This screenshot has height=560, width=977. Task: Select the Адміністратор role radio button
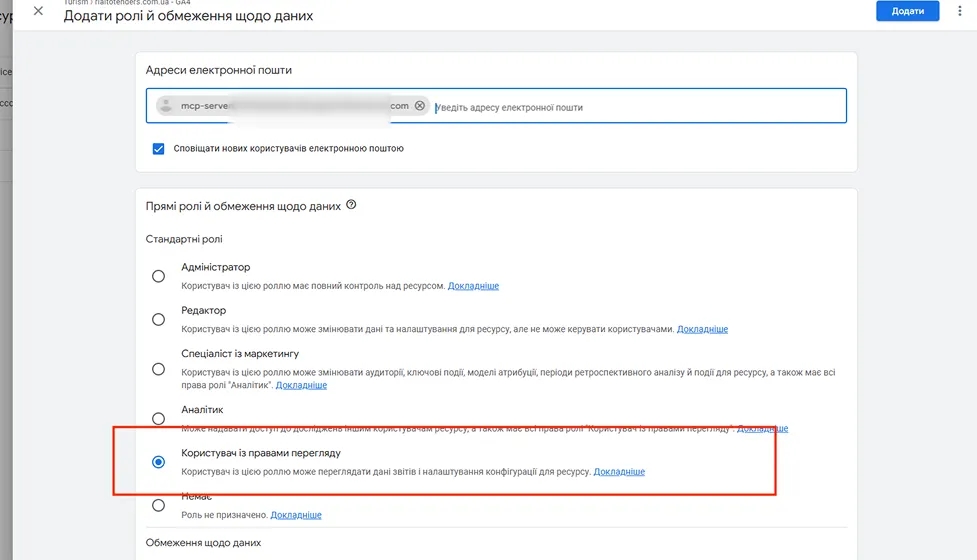(158, 276)
